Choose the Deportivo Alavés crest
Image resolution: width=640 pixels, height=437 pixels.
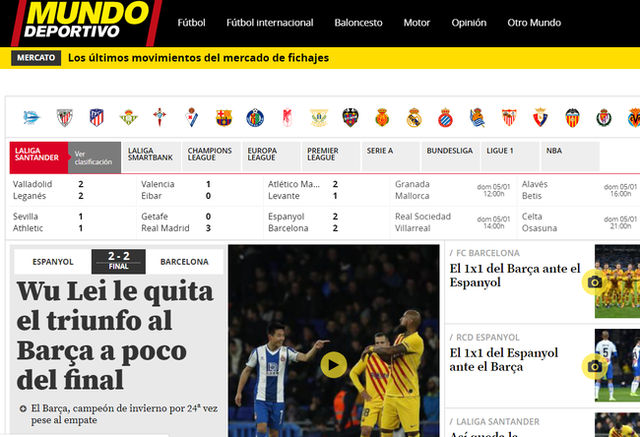tap(32, 117)
